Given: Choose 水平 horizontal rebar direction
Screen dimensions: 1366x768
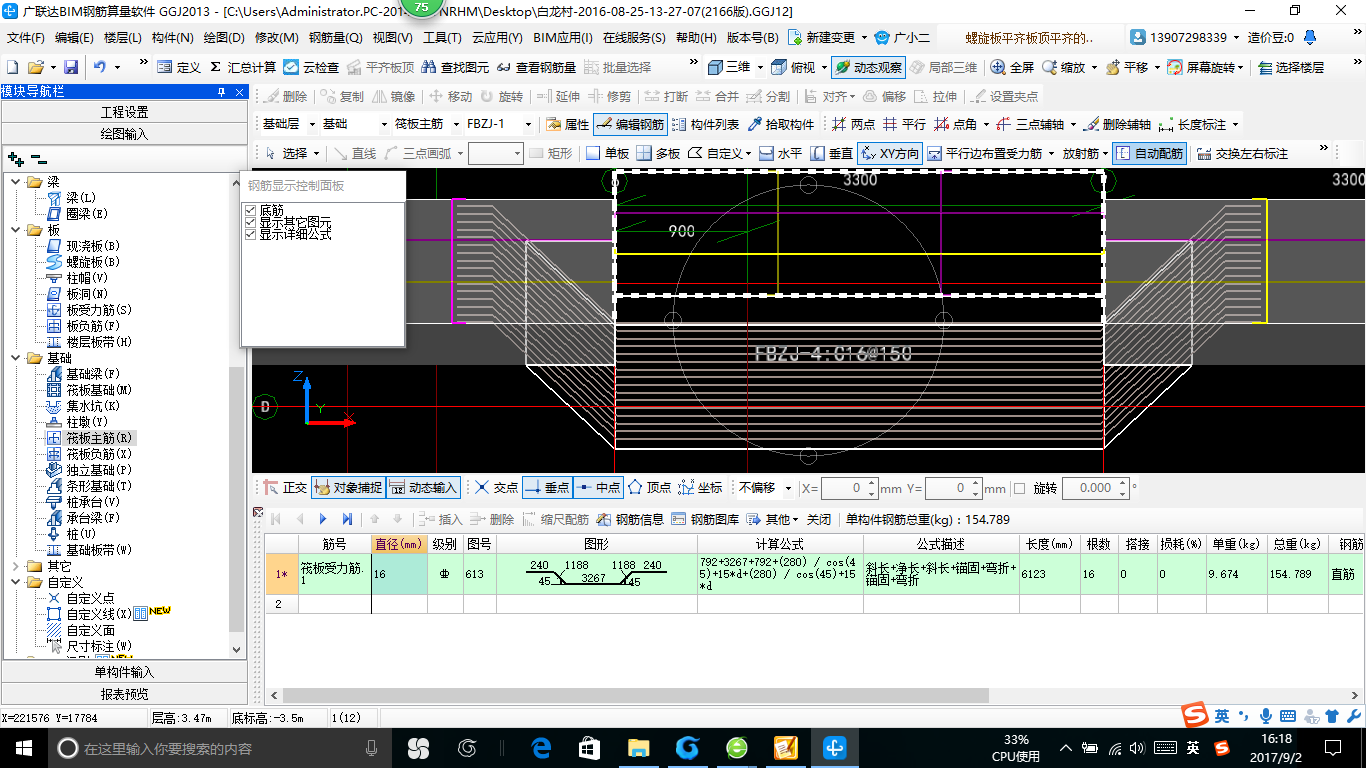Looking at the screenshot, I should 780,153.
